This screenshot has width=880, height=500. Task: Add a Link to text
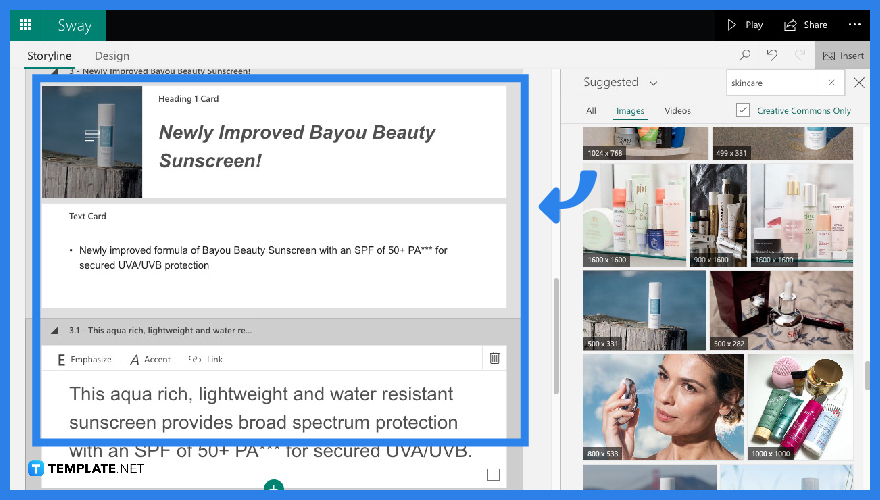pyautogui.click(x=205, y=359)
